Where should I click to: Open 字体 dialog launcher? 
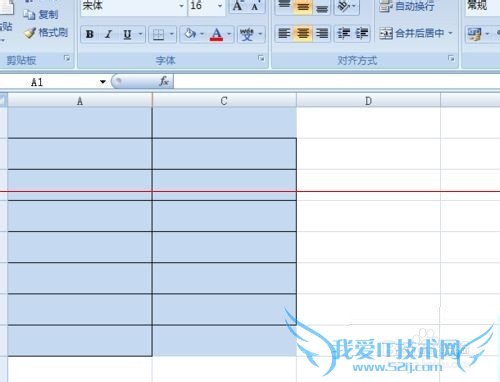pyautogui.click(x=261, y=58)
